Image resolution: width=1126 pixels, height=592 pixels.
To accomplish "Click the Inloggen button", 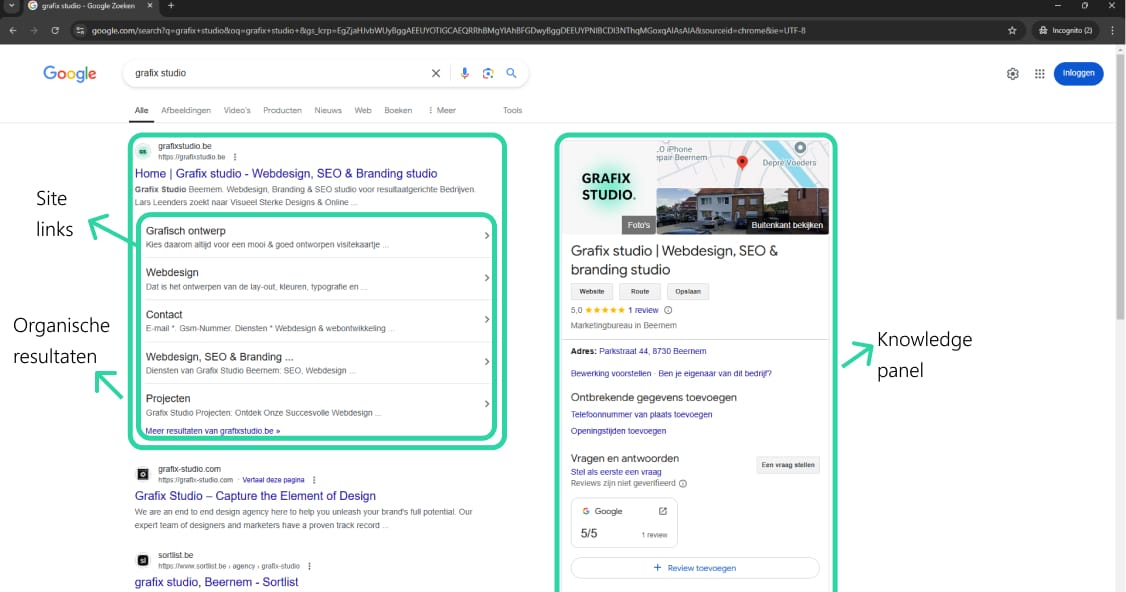I will coord(1078,73).
